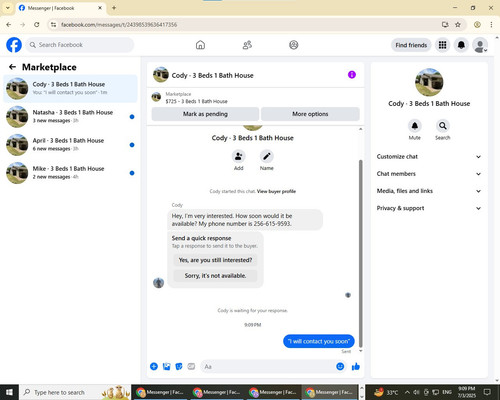Open the Windows notification center icon

[x=487, y=392]
